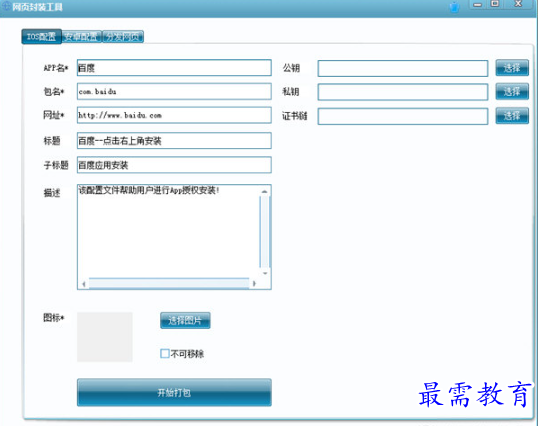Click the app logo icon in title bar
Image resolution: width=540 pixels, height=426 pixels.
pyautogui.click(x=6, y=6)
